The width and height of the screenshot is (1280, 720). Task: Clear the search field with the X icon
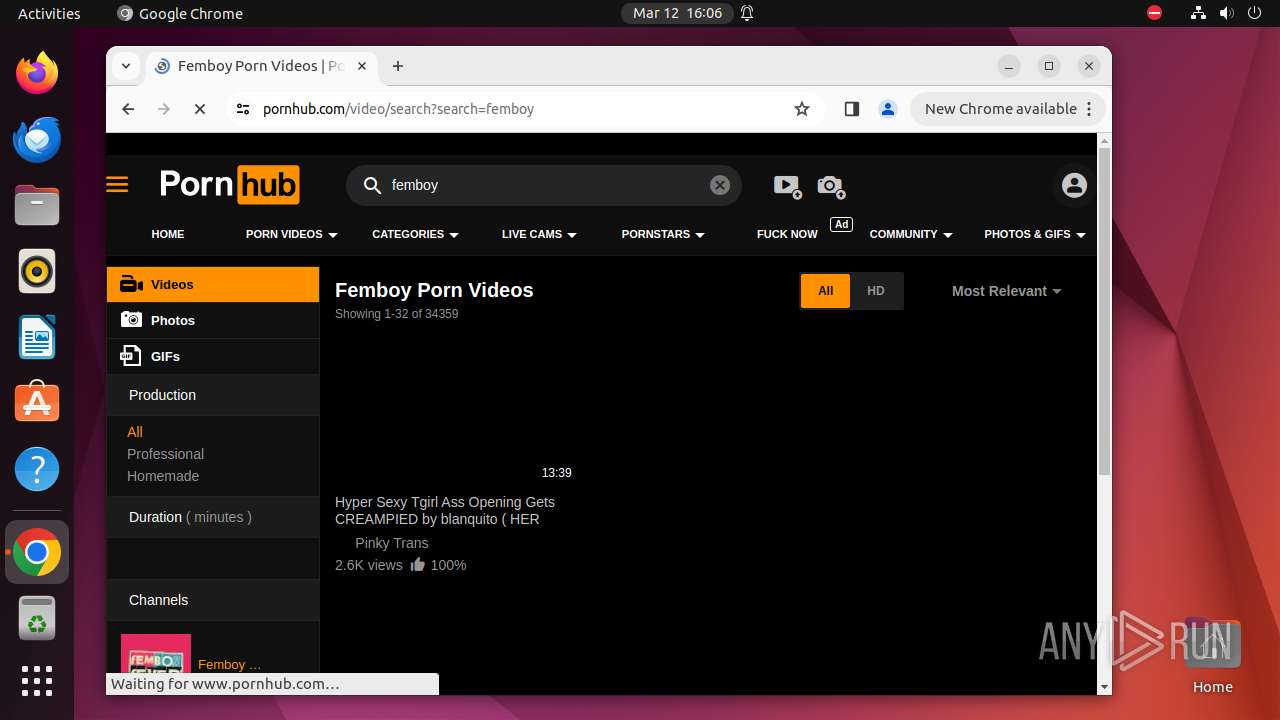(720, 185)
